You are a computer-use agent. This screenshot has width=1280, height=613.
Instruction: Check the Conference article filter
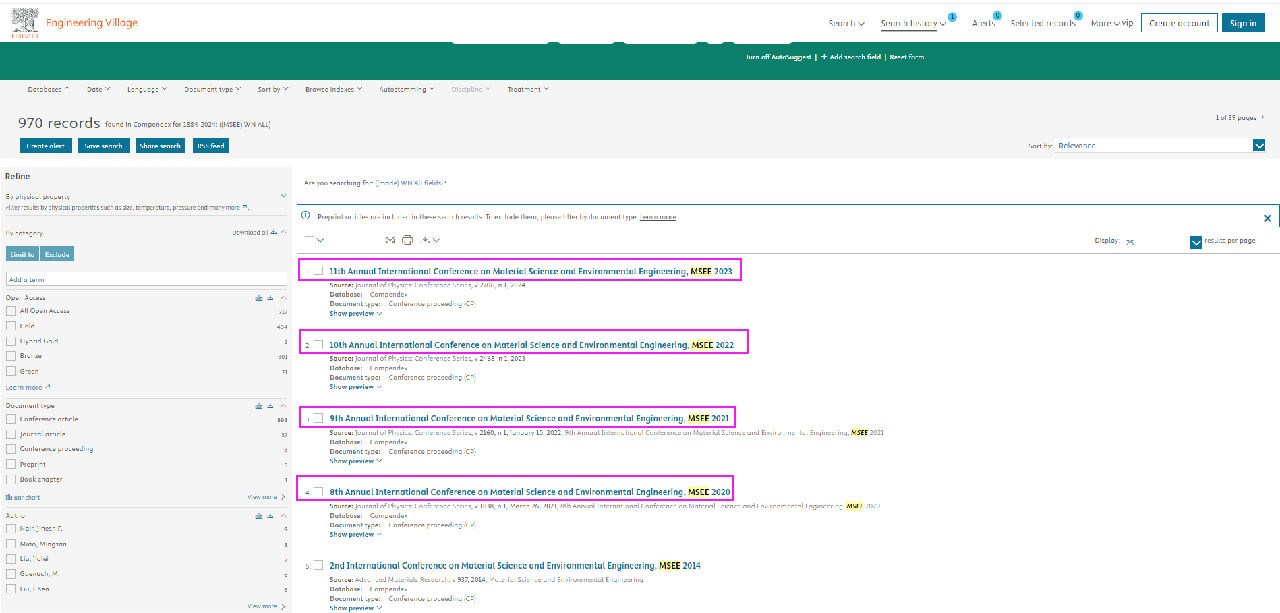pos(11,420)
